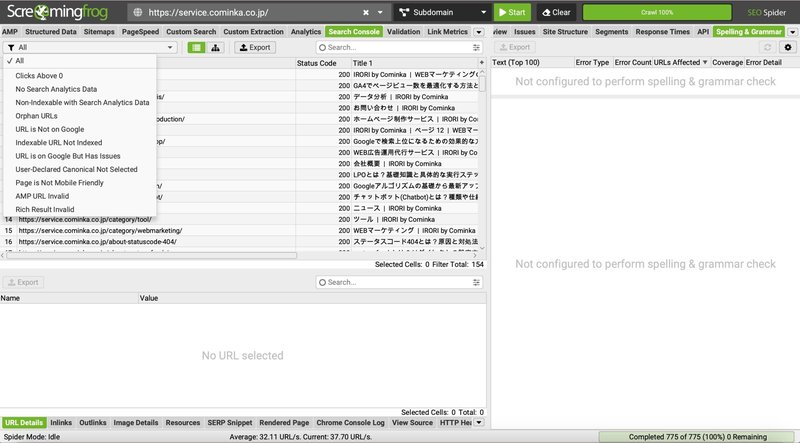Choose Indexable URL Not Indexed filter
This screenshot has height=443, width=800.
tap(80, 142)
